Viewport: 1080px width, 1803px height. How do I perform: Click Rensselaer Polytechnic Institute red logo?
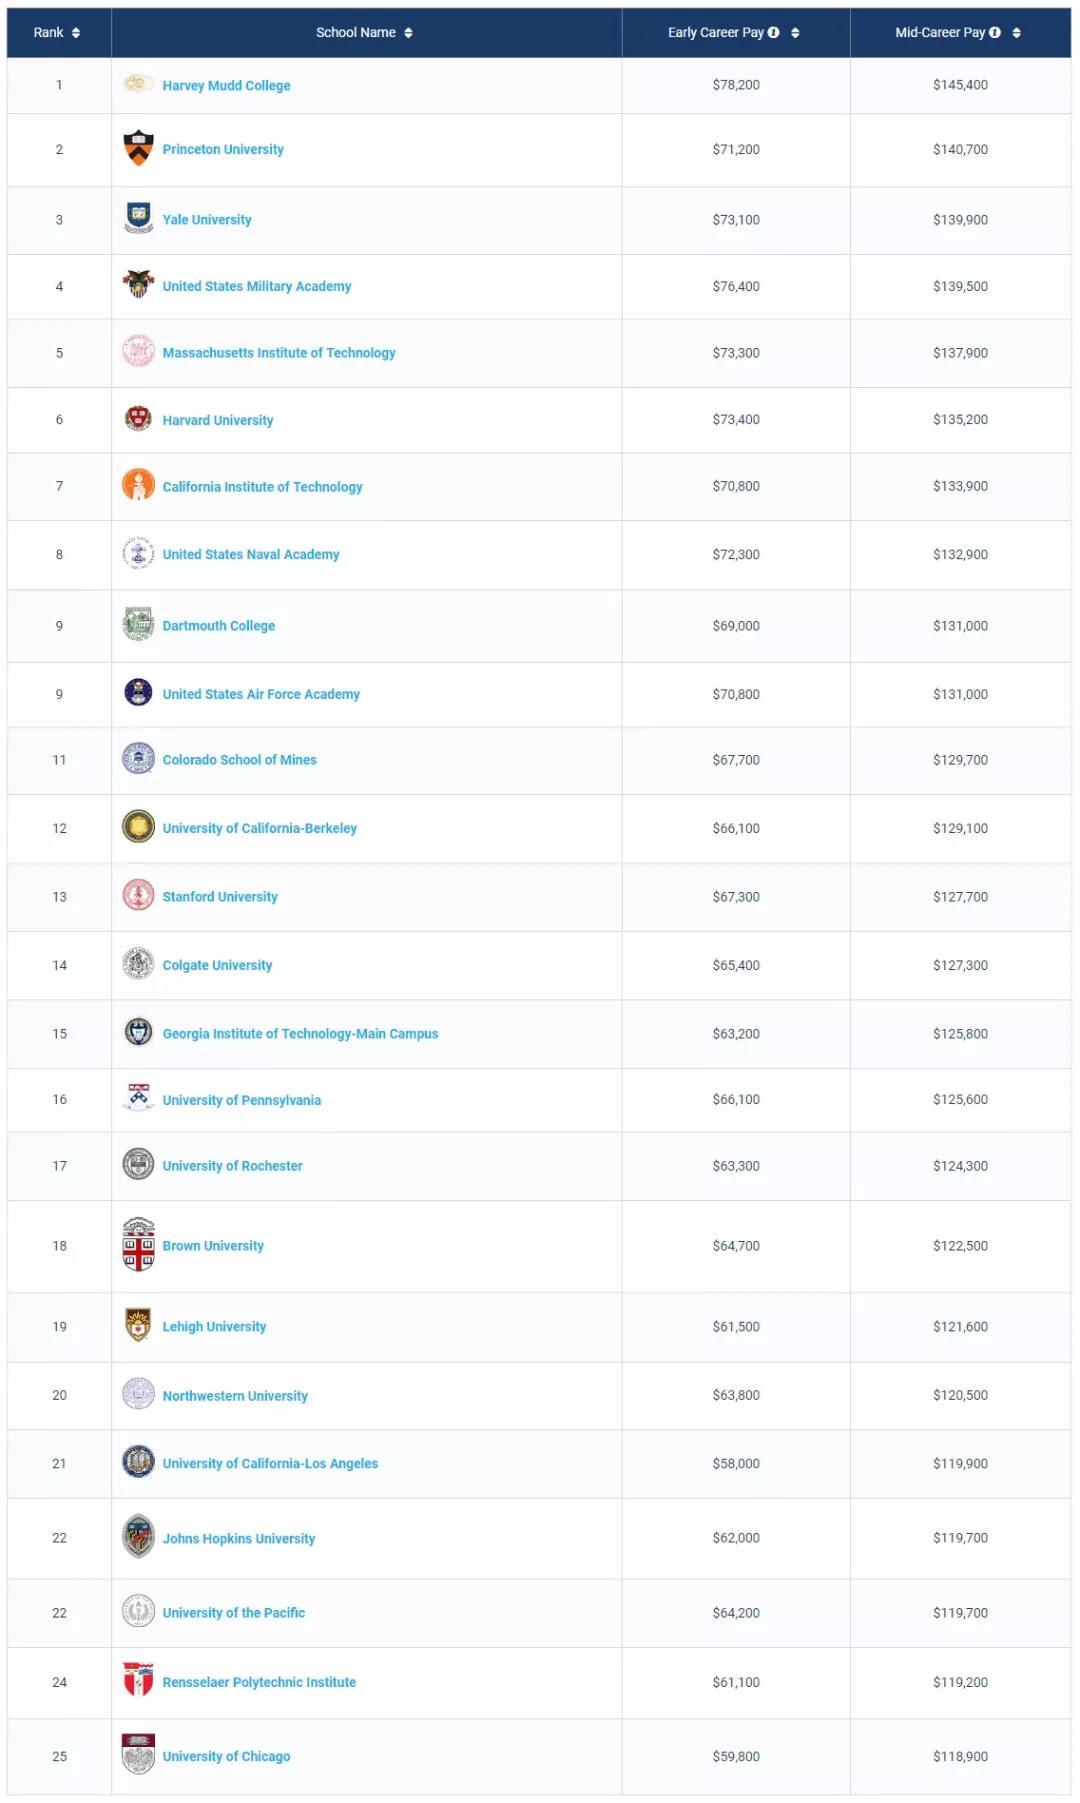[138, 1680]
